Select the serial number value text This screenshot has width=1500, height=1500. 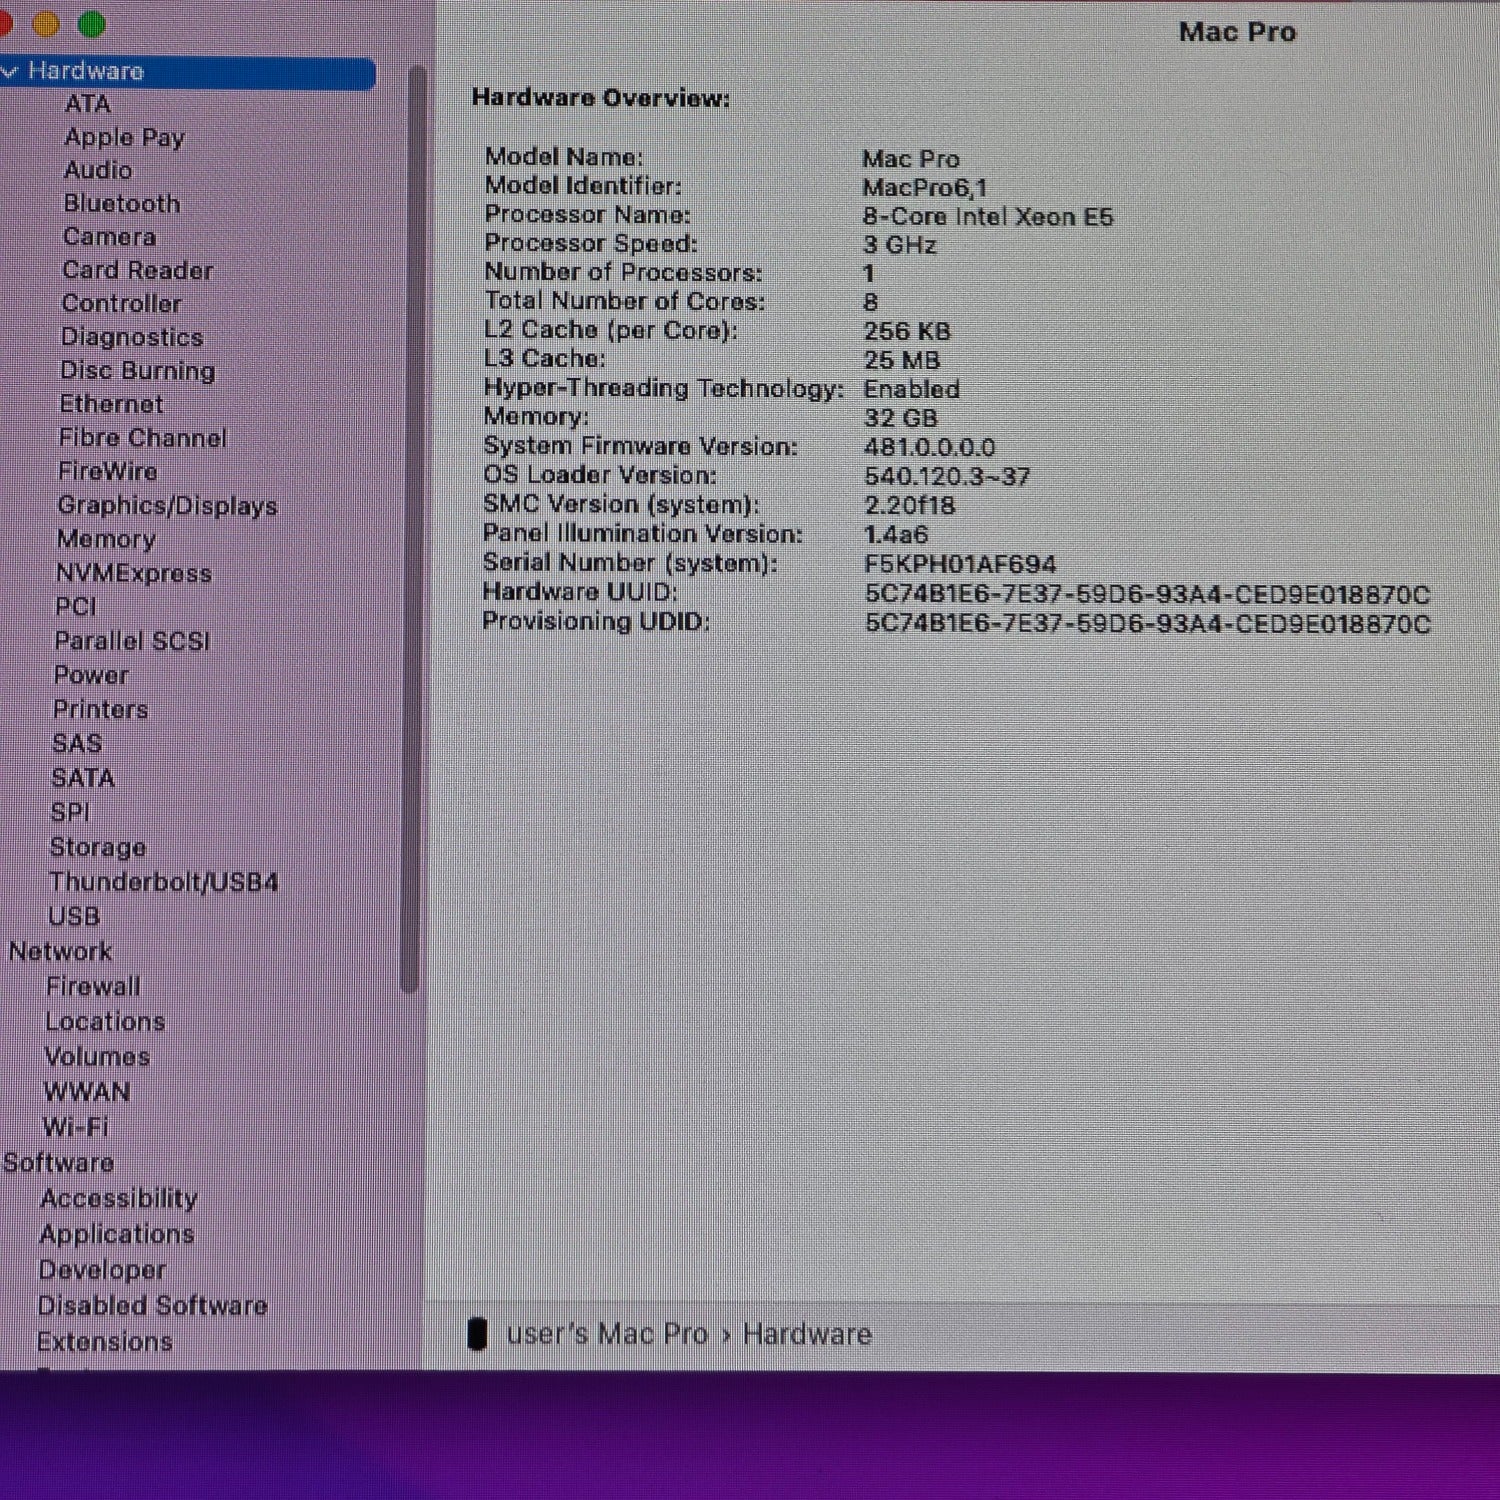pos(960,565)
